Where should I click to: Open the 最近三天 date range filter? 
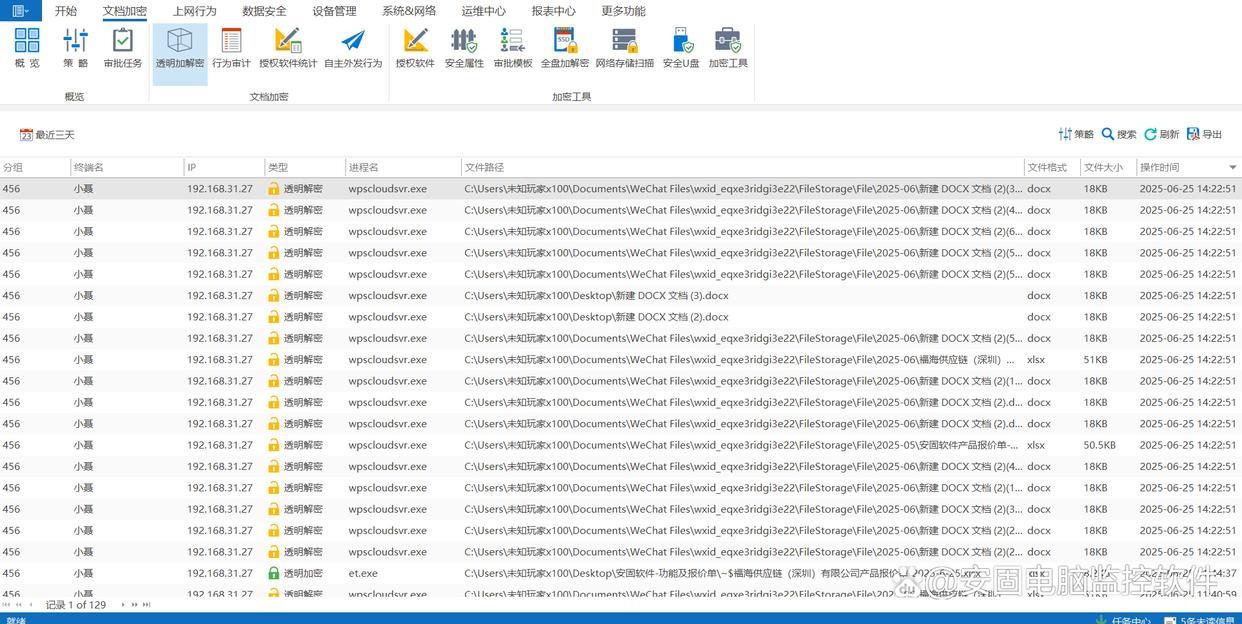point(47,135)
